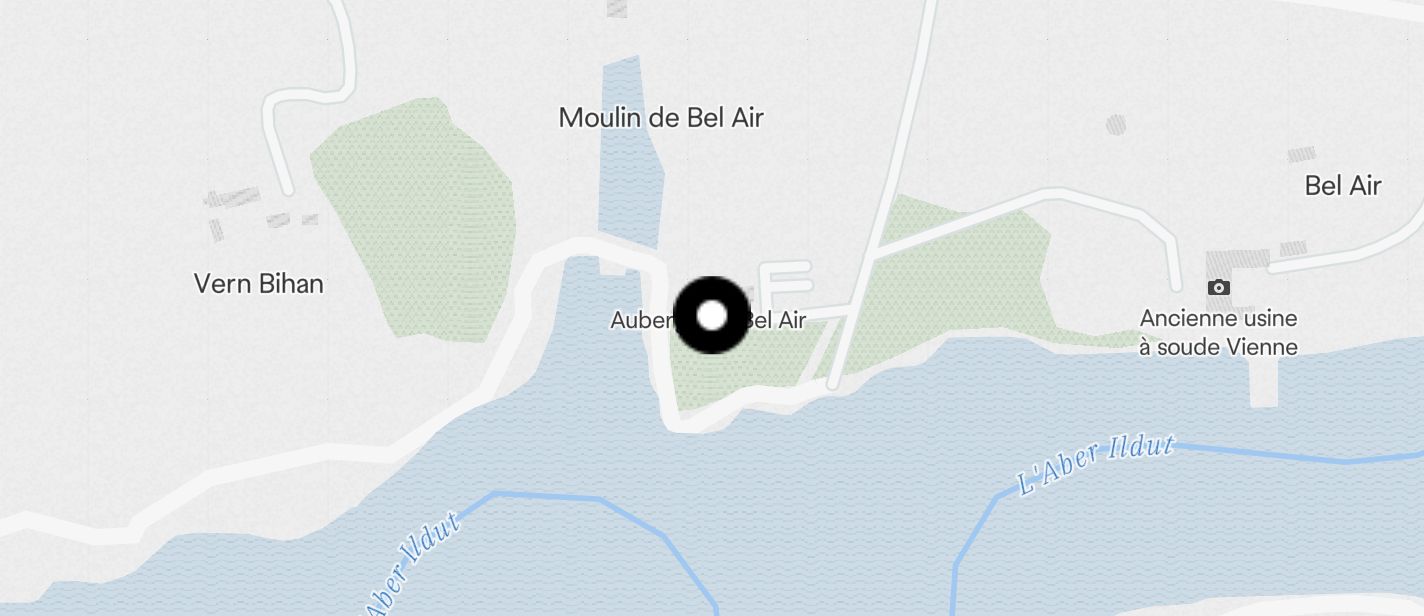Click the round grey building northeast
Viewport: 1424px width, 616px height.
tap(1116, 124)
